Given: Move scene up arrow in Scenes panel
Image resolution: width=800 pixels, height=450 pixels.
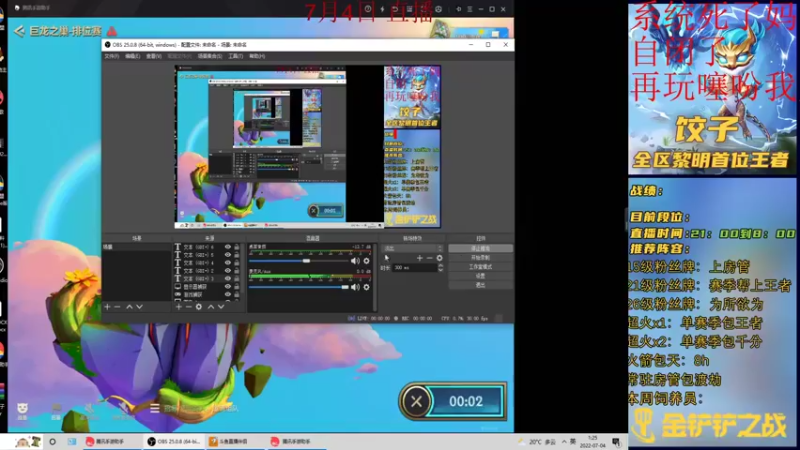Looking at the screenshot, I should click(130, 307).
